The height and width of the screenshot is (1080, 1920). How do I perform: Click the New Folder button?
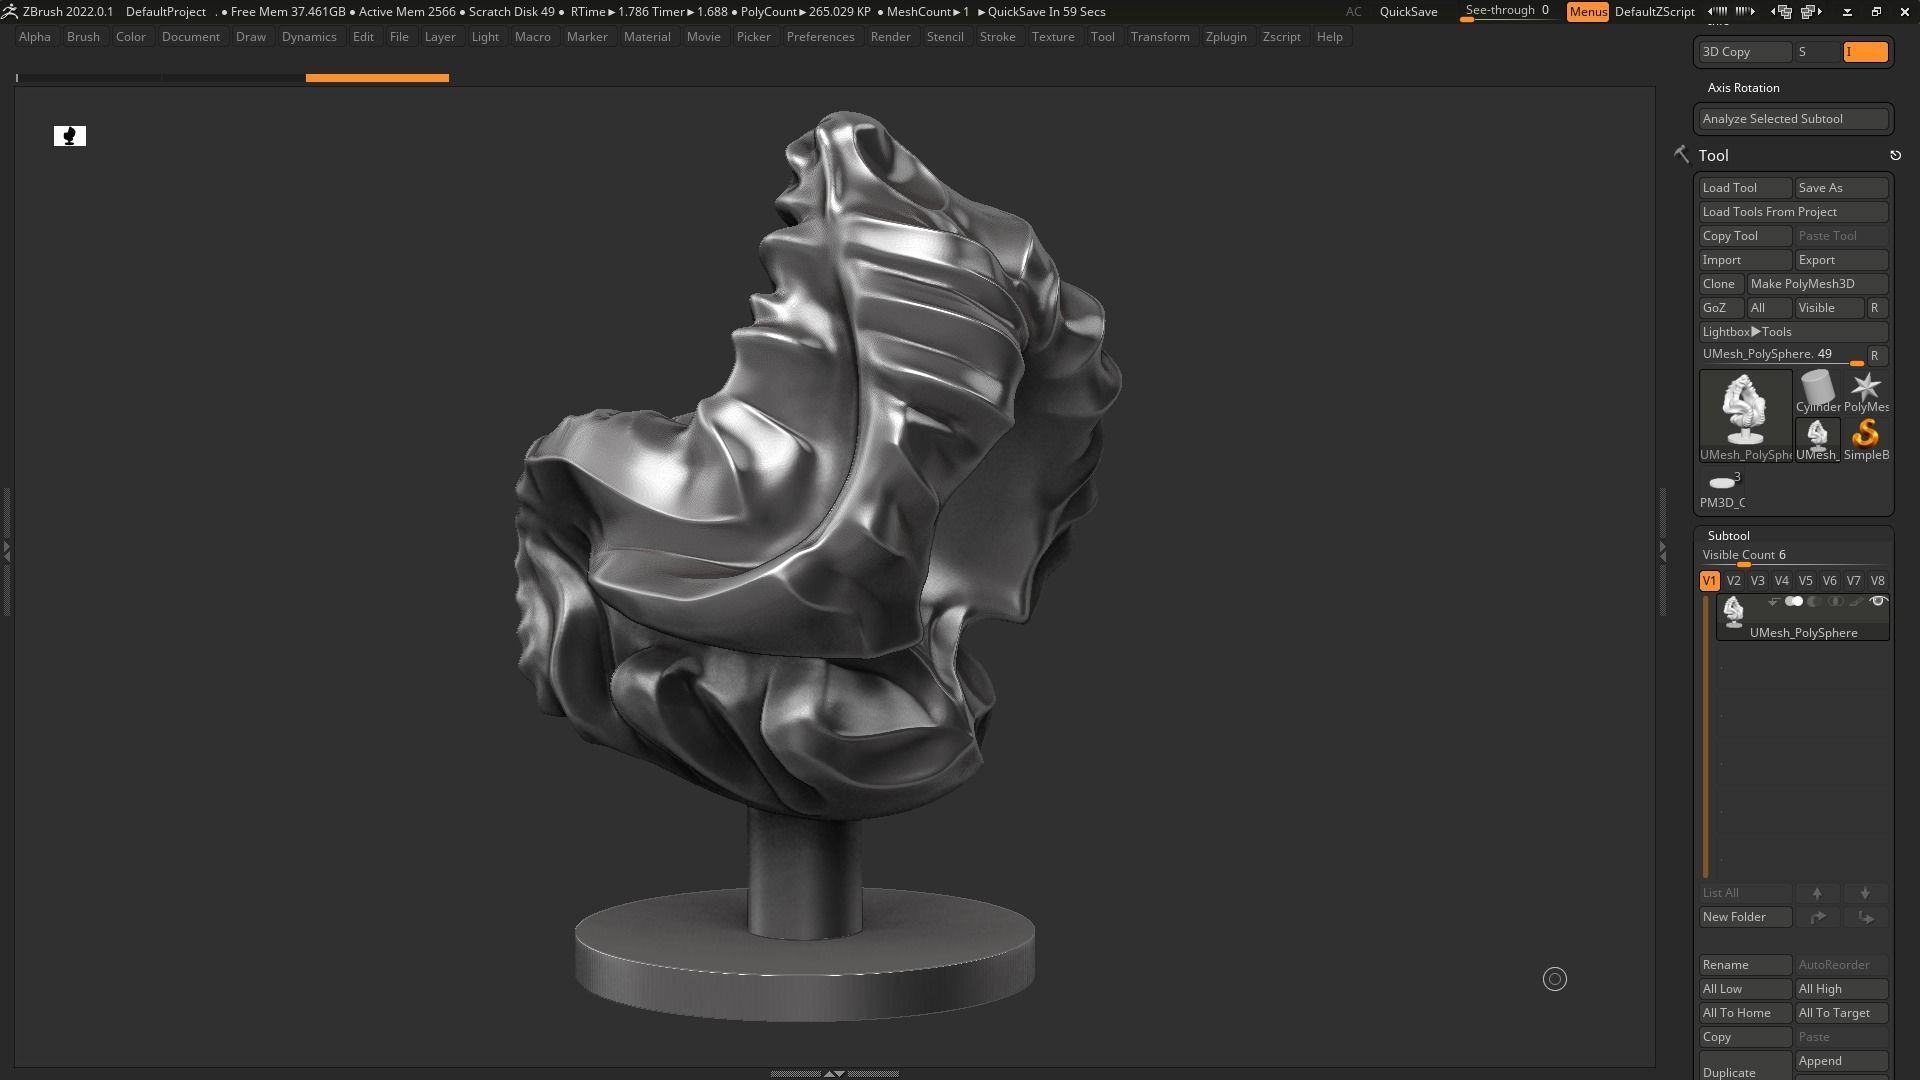[x=1745, y=917]
